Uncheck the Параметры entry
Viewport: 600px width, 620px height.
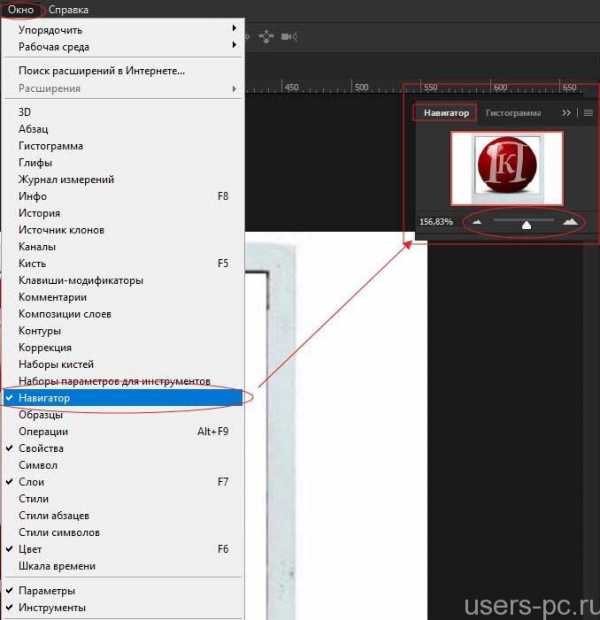pos(123,591)
